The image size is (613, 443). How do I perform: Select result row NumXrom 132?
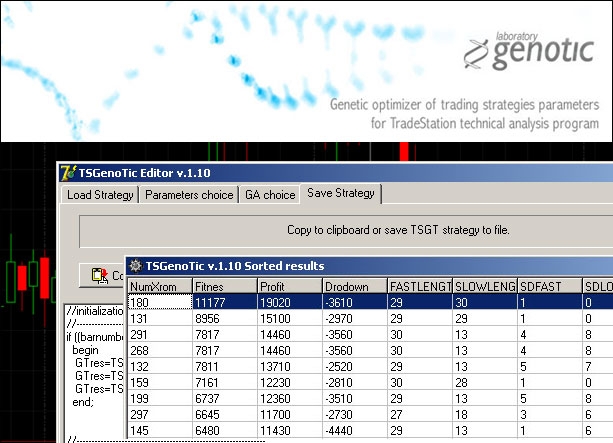(370, 367)
